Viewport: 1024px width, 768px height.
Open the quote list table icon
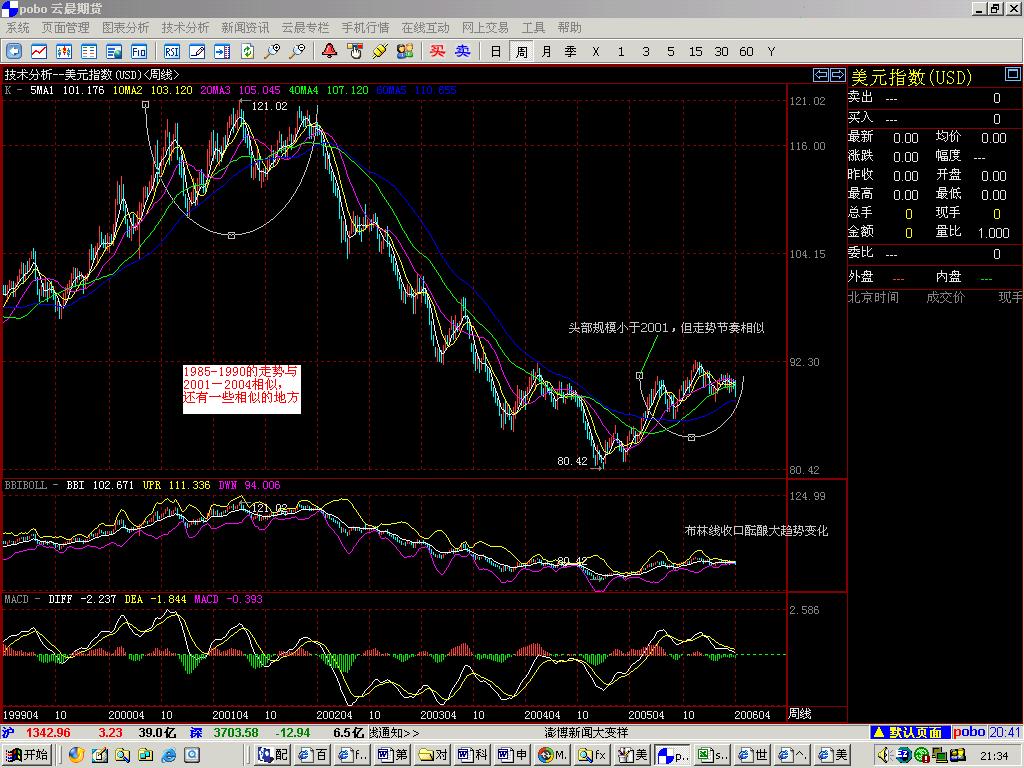[89, 51]
